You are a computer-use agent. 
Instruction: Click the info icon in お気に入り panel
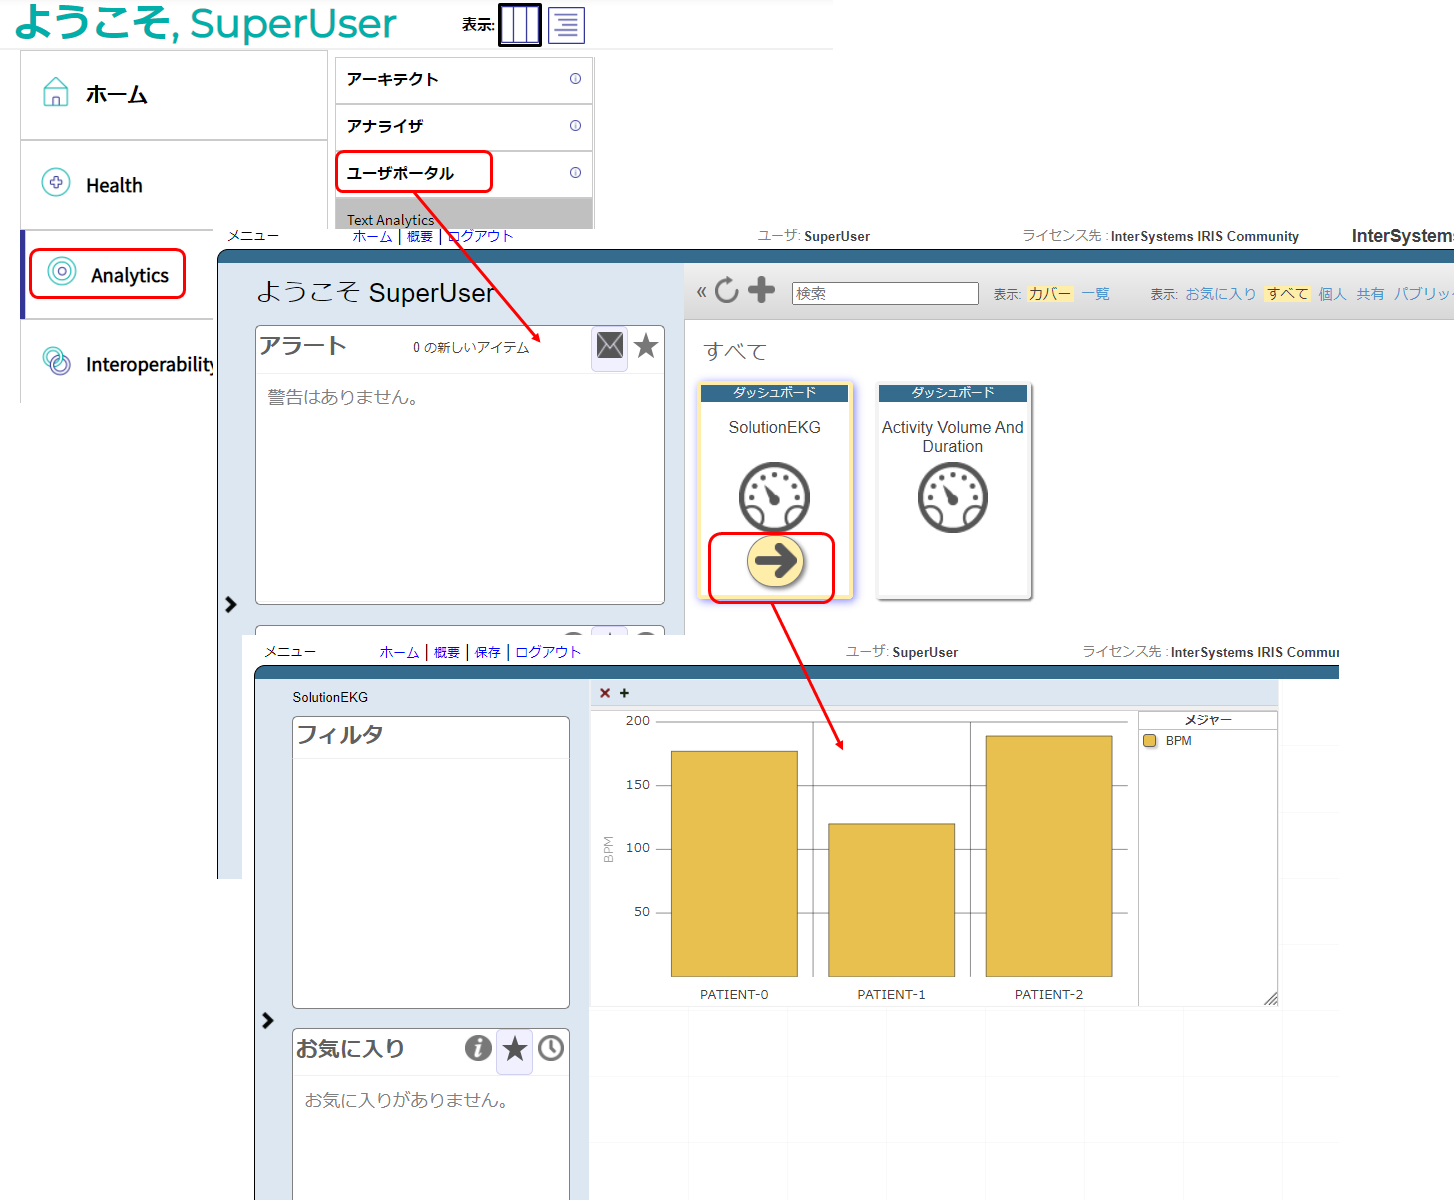point(478,1048)
